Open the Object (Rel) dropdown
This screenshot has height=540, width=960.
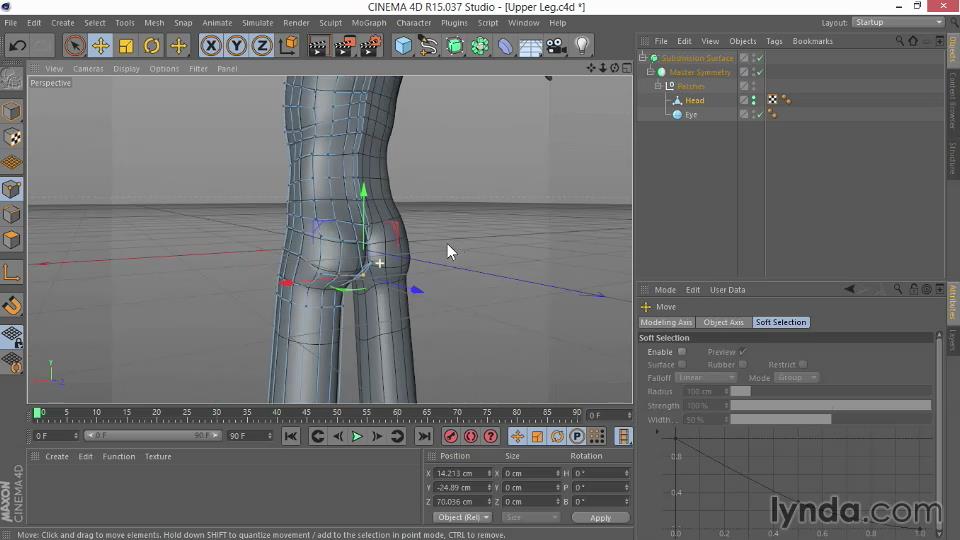click(x=463, y=517)
